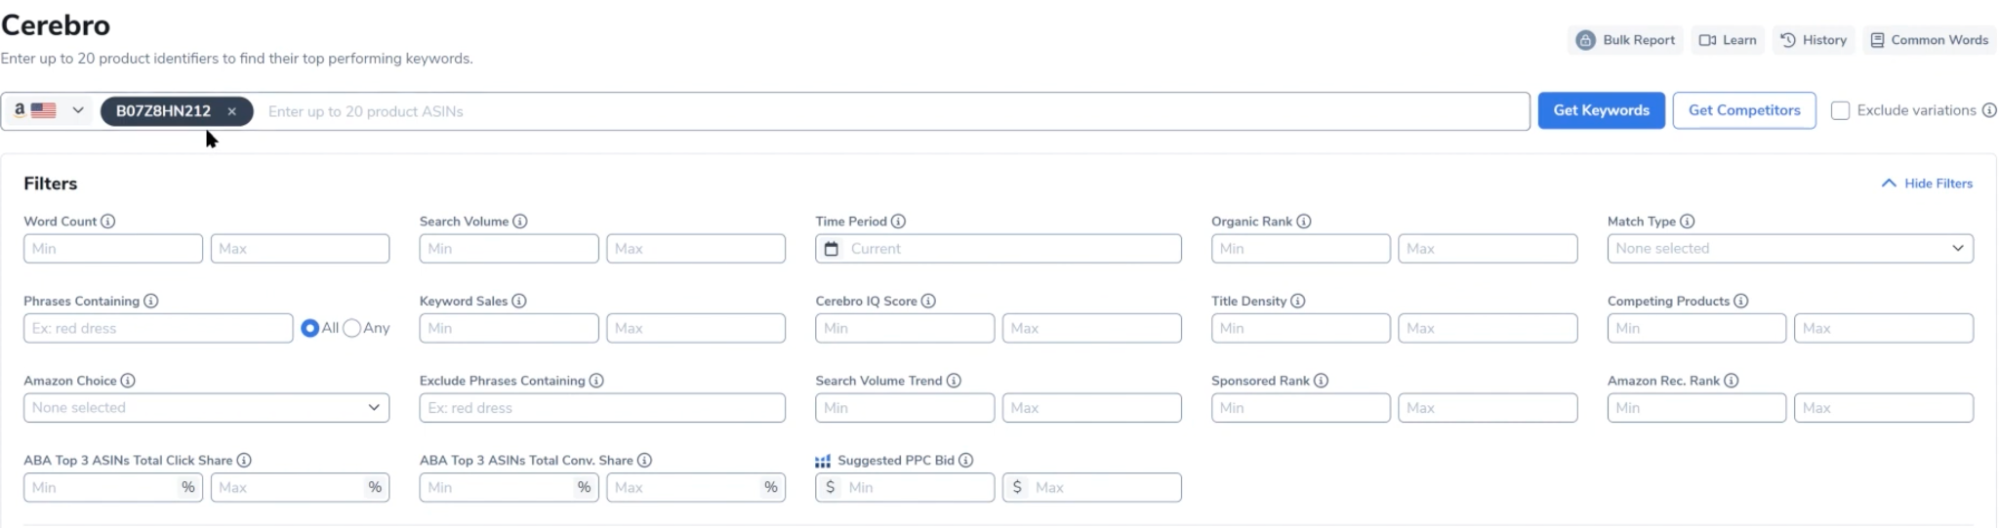The width and height of the screenshot is (1999, 529).
Task: Open the Amazon Choice dropdown
Action: coord(206,408)
